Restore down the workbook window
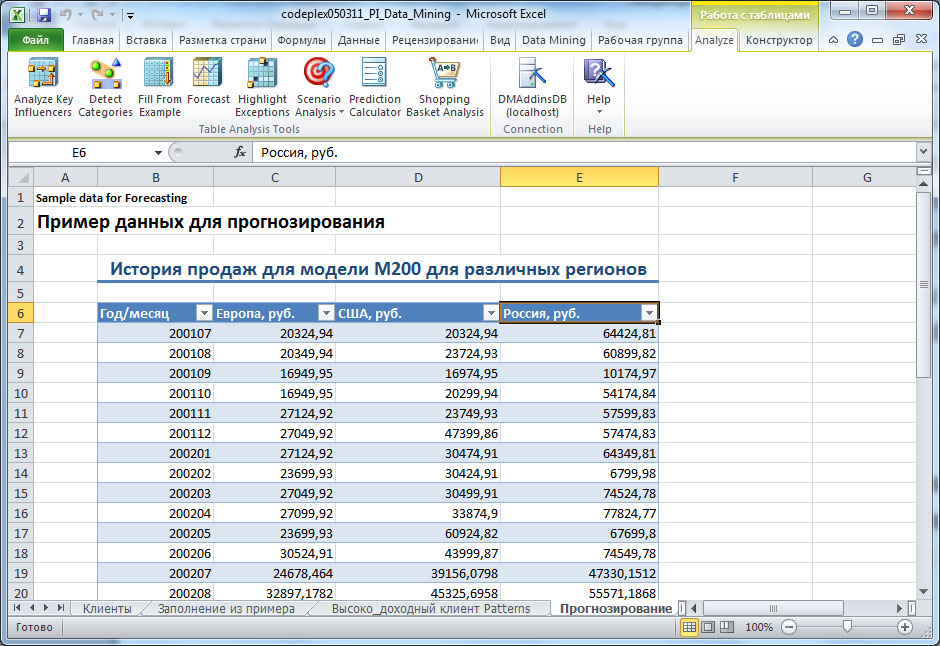940x646 pixels. tap(899, 40)
